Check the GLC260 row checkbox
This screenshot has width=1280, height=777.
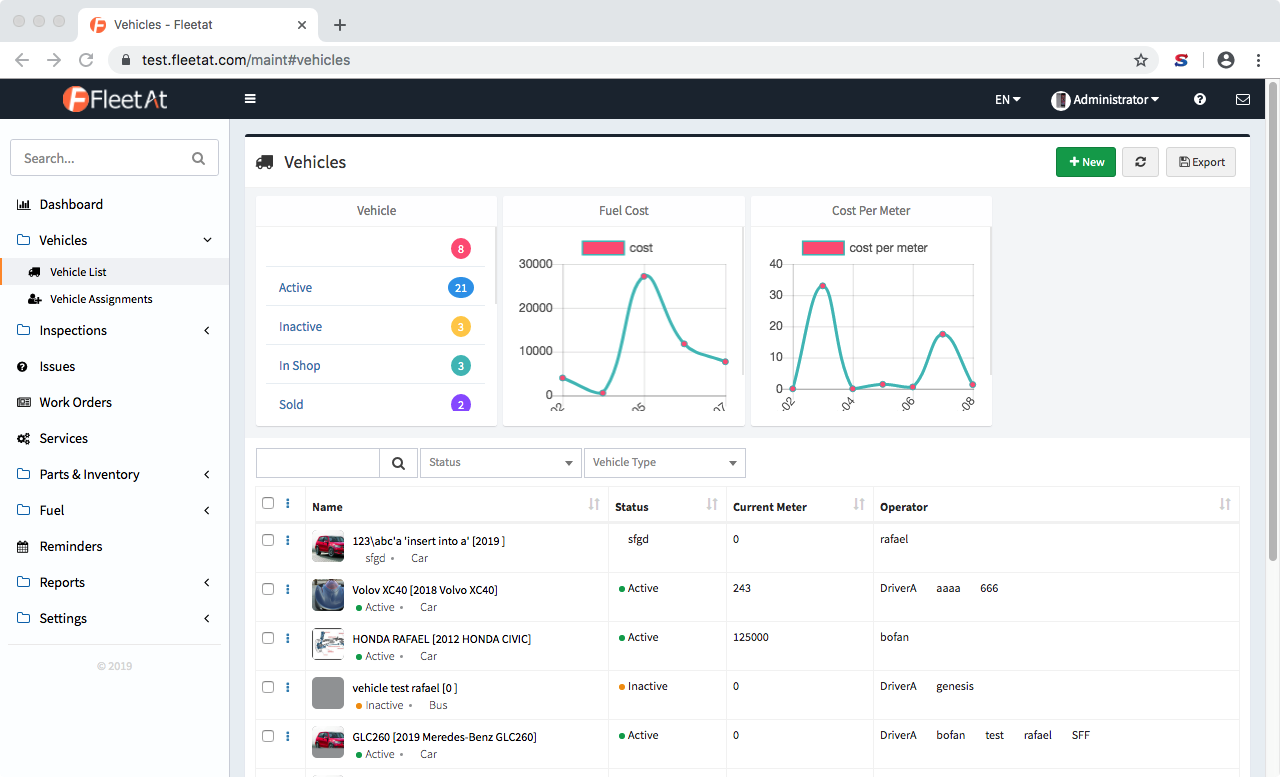[268, 736]
